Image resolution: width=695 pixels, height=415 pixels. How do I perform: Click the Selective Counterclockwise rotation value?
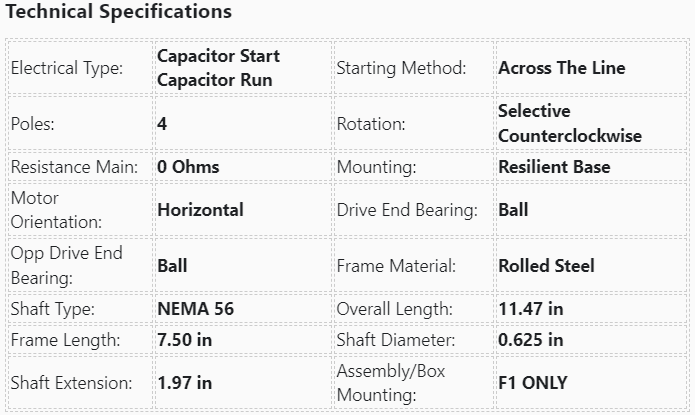569,123
